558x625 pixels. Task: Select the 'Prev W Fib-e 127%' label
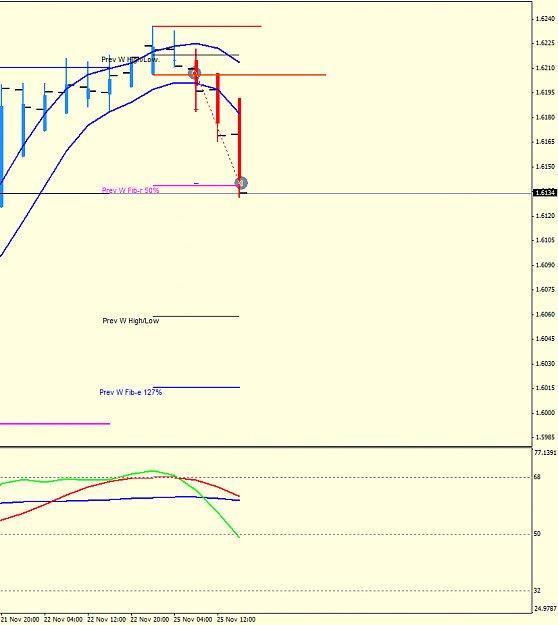(131, 392)
